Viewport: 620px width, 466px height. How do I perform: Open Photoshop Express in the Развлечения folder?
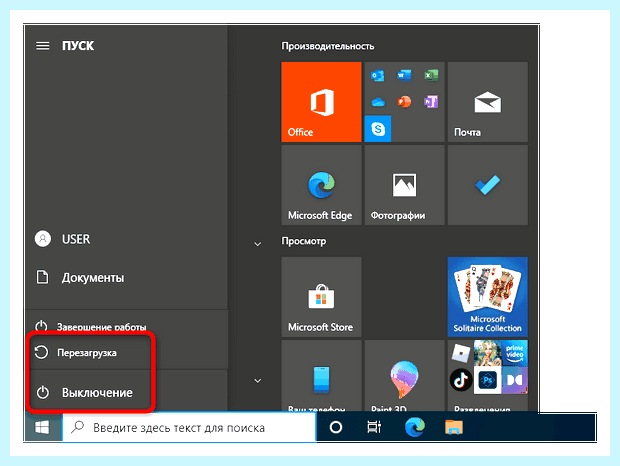pos(488,380)
